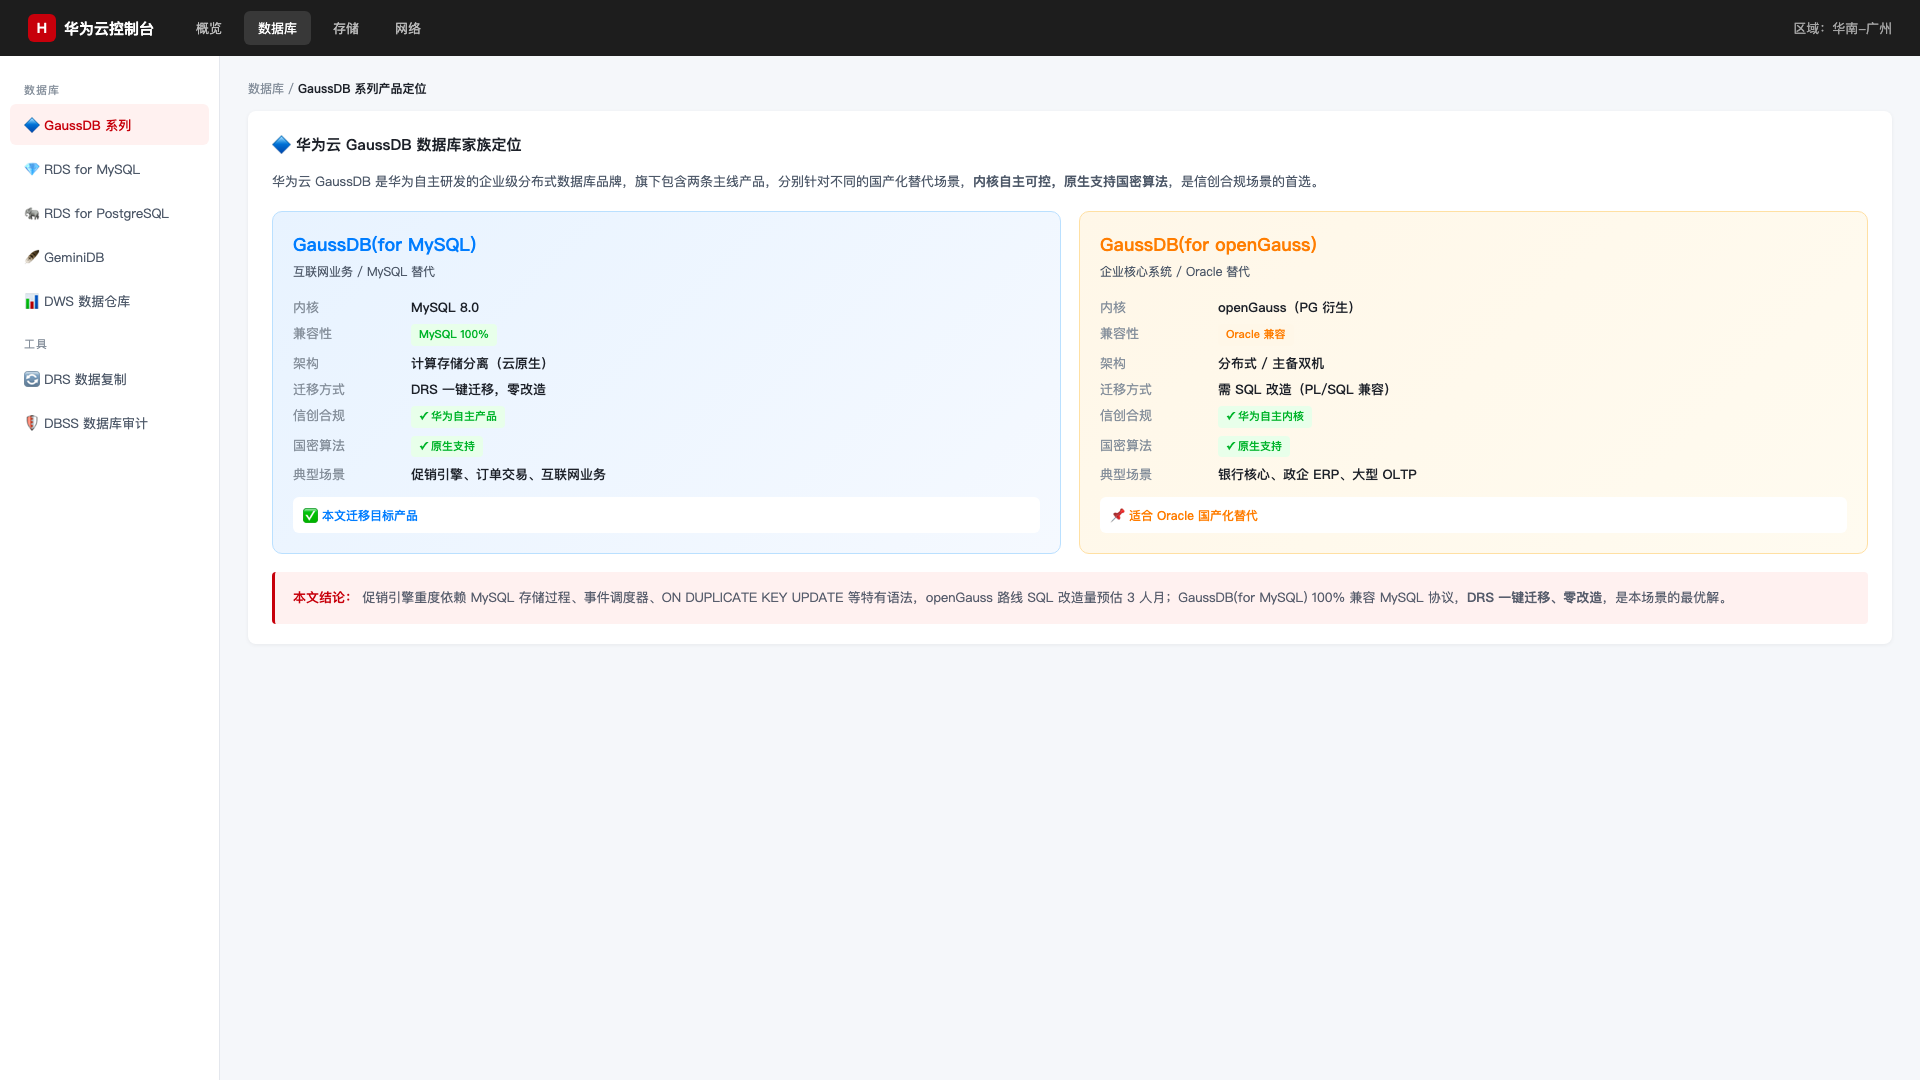Click 计算存储分离（云原生）text
Viewport: 1920px width, 1080px height.
(x=482, y=364)
